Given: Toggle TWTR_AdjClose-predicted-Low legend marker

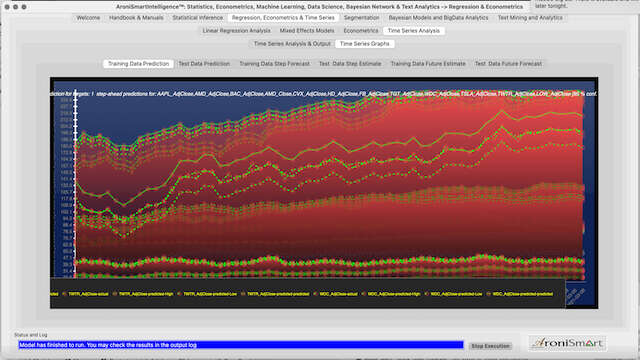Looking at the screenshot, I should 179,294.
